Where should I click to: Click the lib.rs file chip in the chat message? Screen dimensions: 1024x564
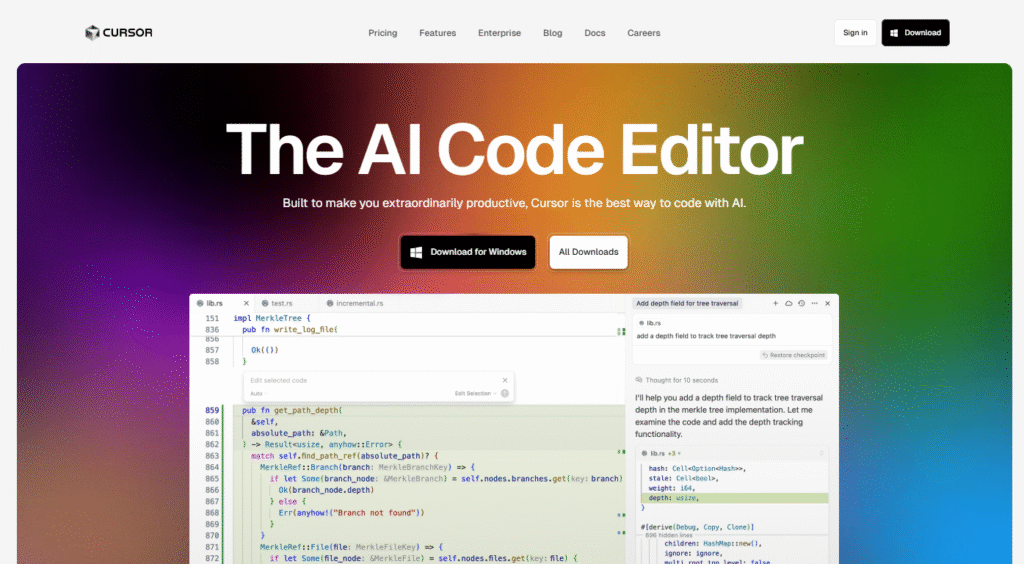(x=650, y=323)
